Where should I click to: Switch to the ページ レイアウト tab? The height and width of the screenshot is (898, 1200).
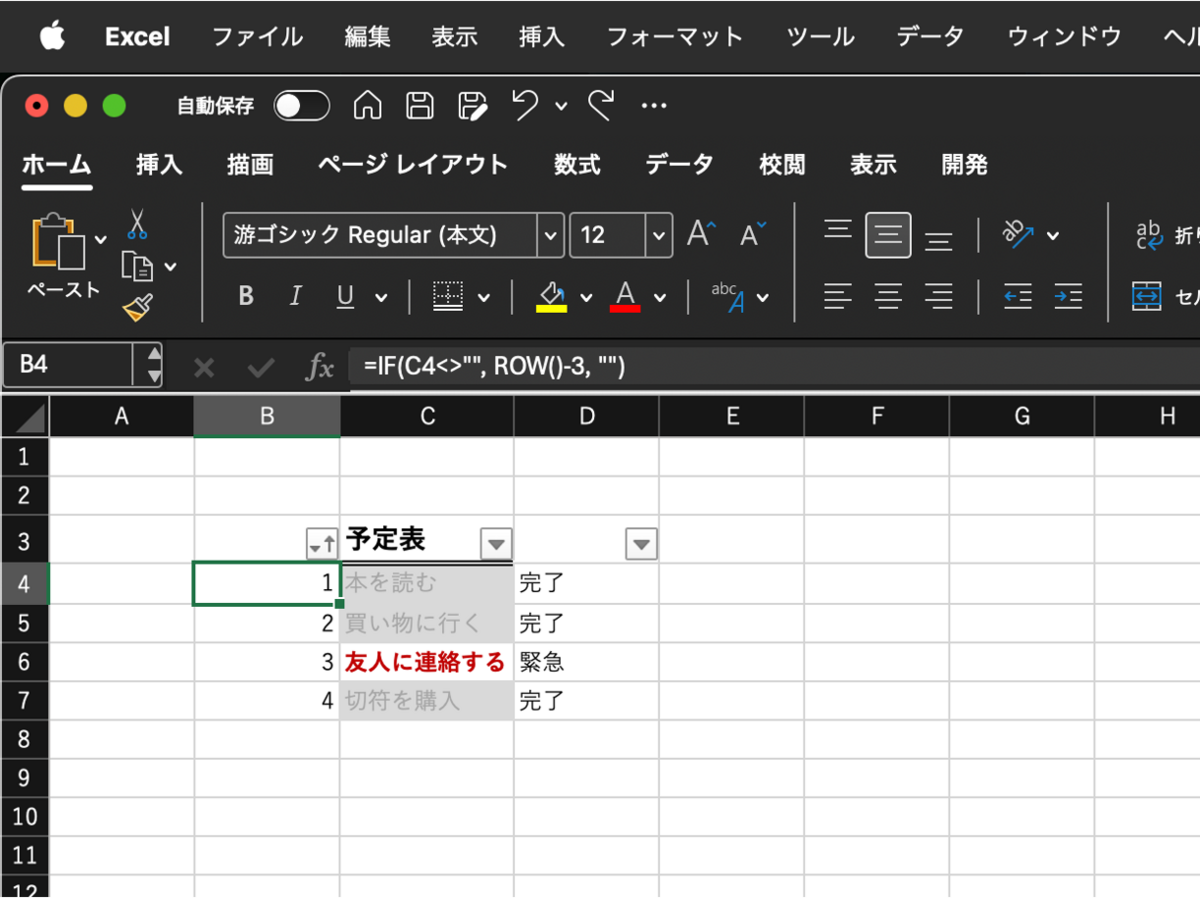(413, 165)
